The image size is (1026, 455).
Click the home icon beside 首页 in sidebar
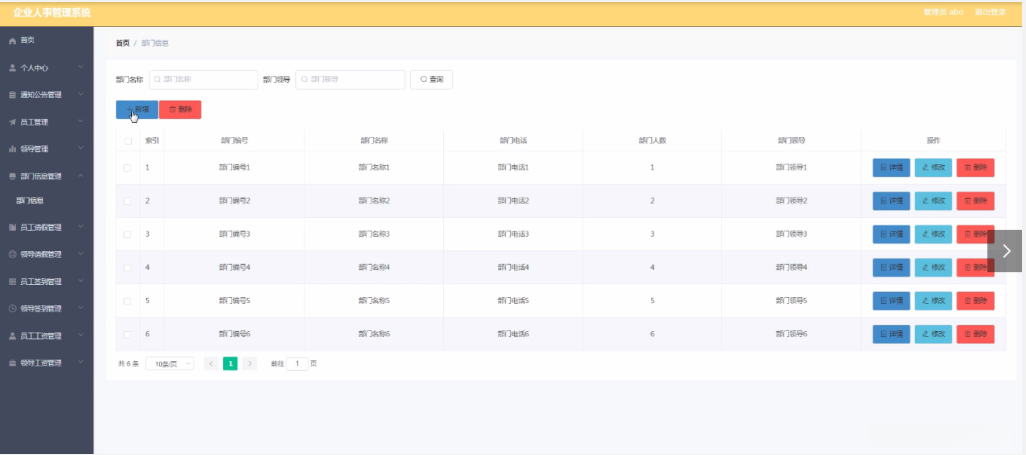point(12,41)
